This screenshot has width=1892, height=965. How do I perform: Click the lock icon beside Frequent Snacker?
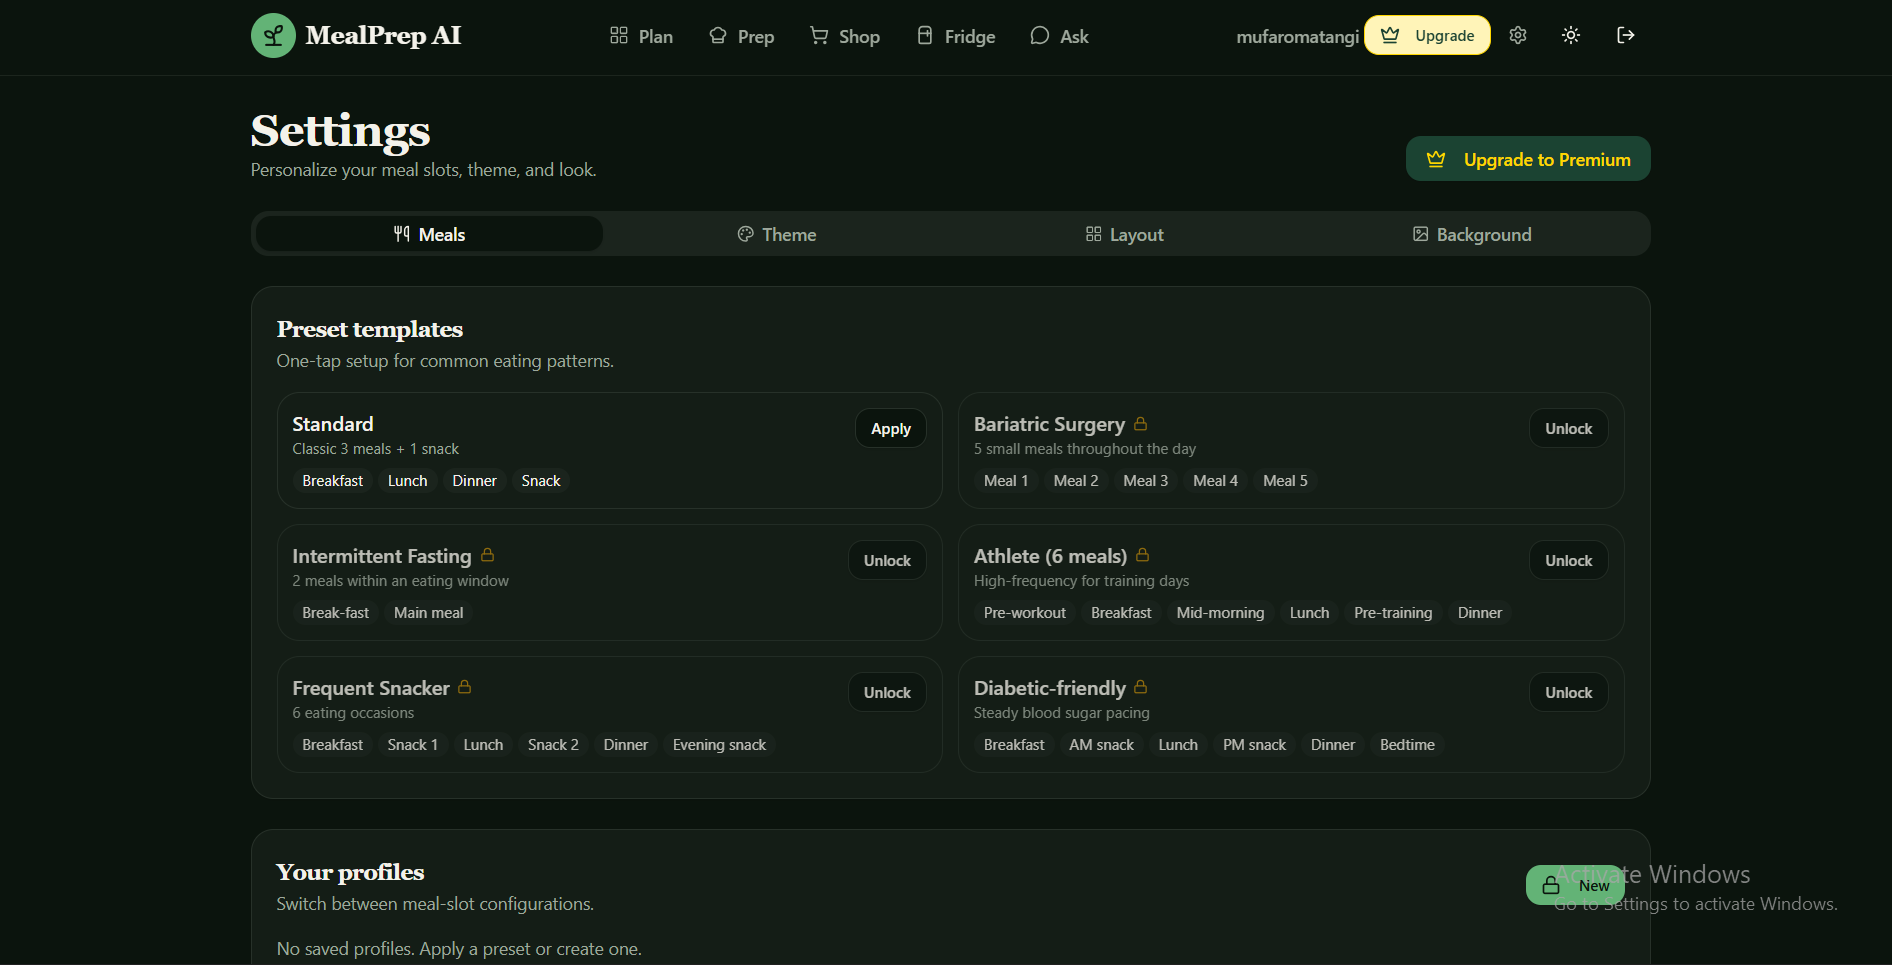465,686
